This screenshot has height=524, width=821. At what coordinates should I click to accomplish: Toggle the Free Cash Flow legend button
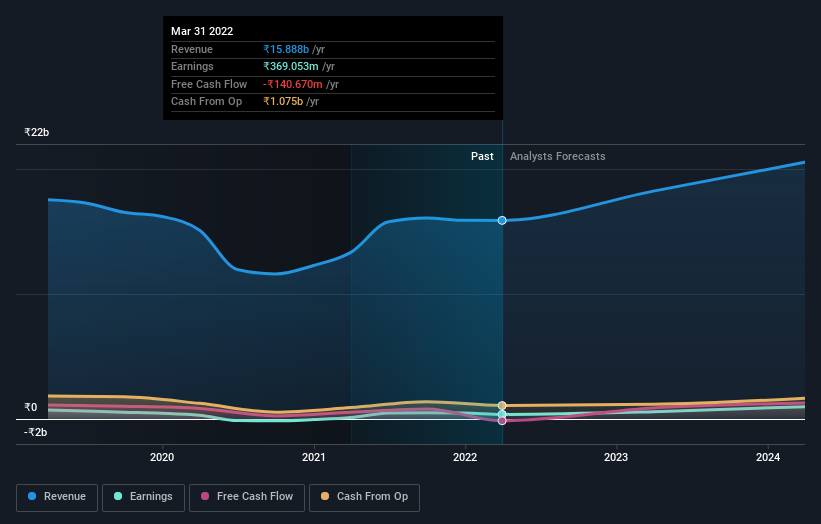point(247,497)
